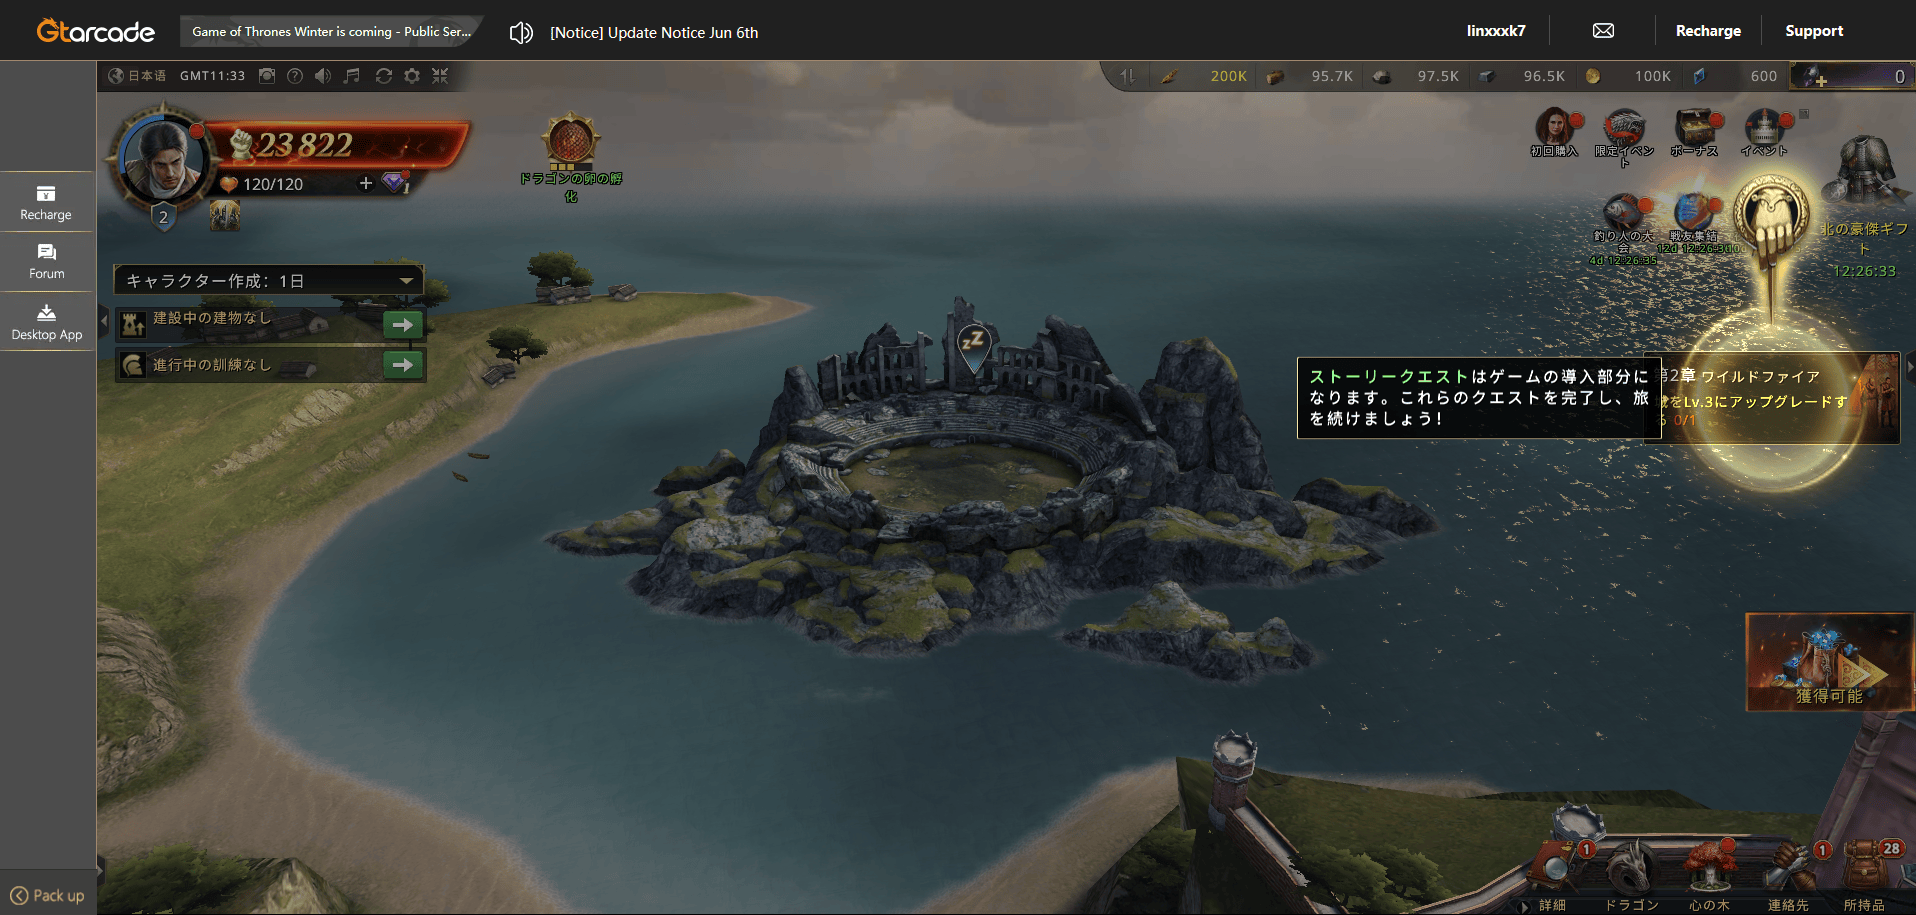The width and height of the screenshot is (1916, 915).
Task: Claim the 獲得可能 reward banner
Action: coord(1829,662)
